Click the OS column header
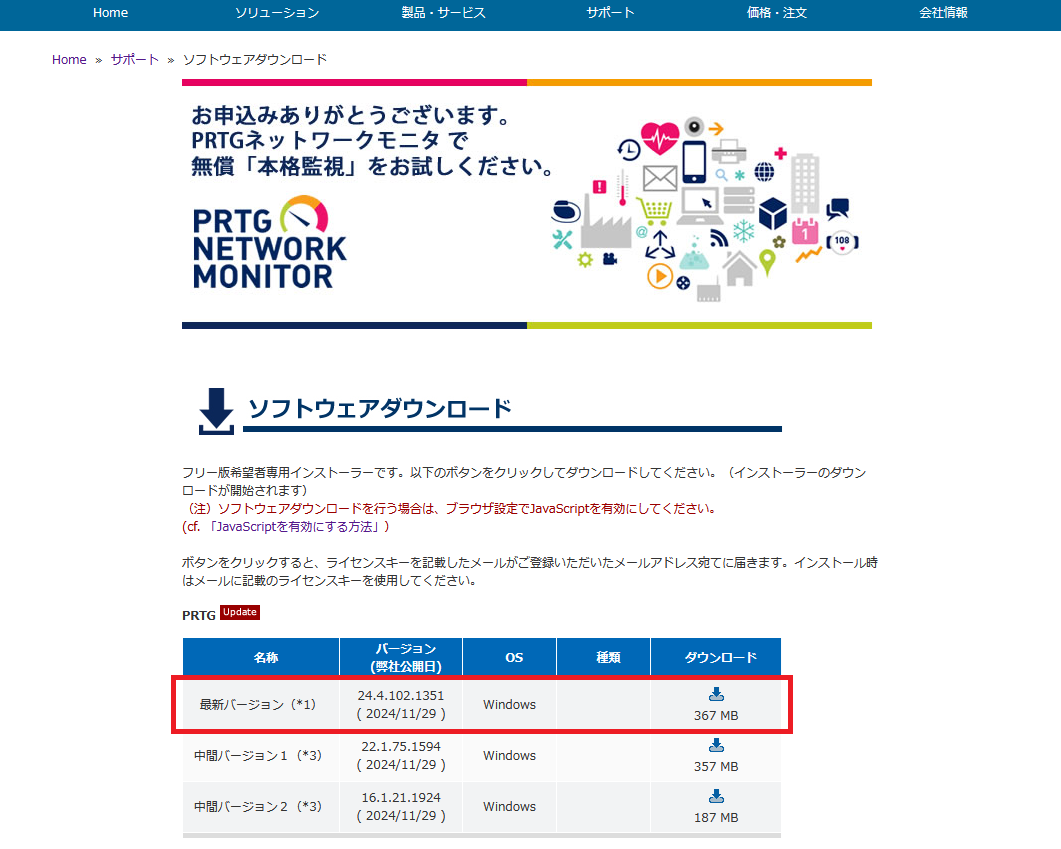Image resolution: width=1061 pixels, height=849 pixels. point(510,657)
